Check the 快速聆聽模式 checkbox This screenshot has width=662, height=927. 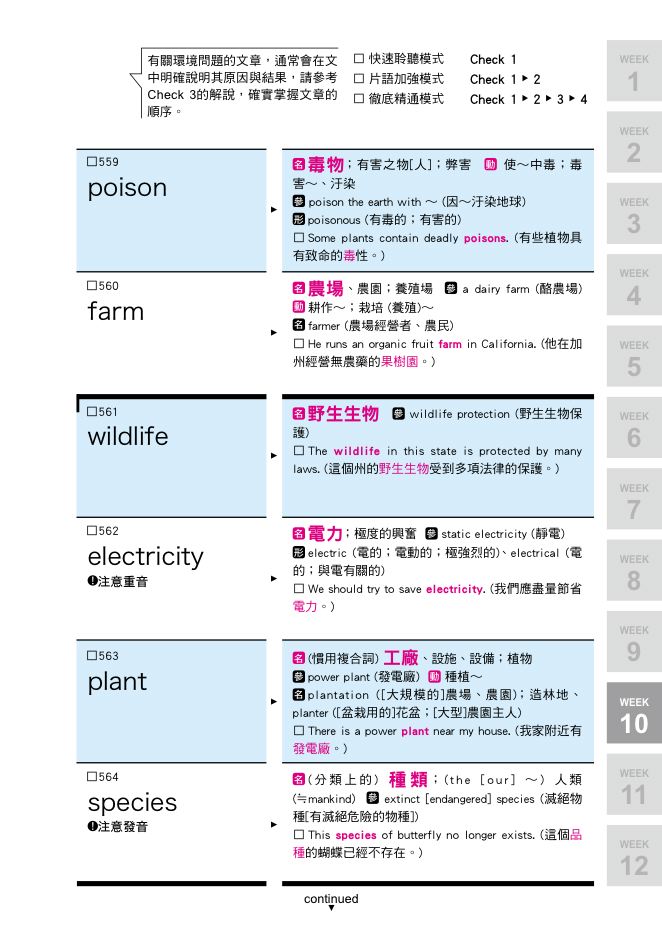[358, 59]
